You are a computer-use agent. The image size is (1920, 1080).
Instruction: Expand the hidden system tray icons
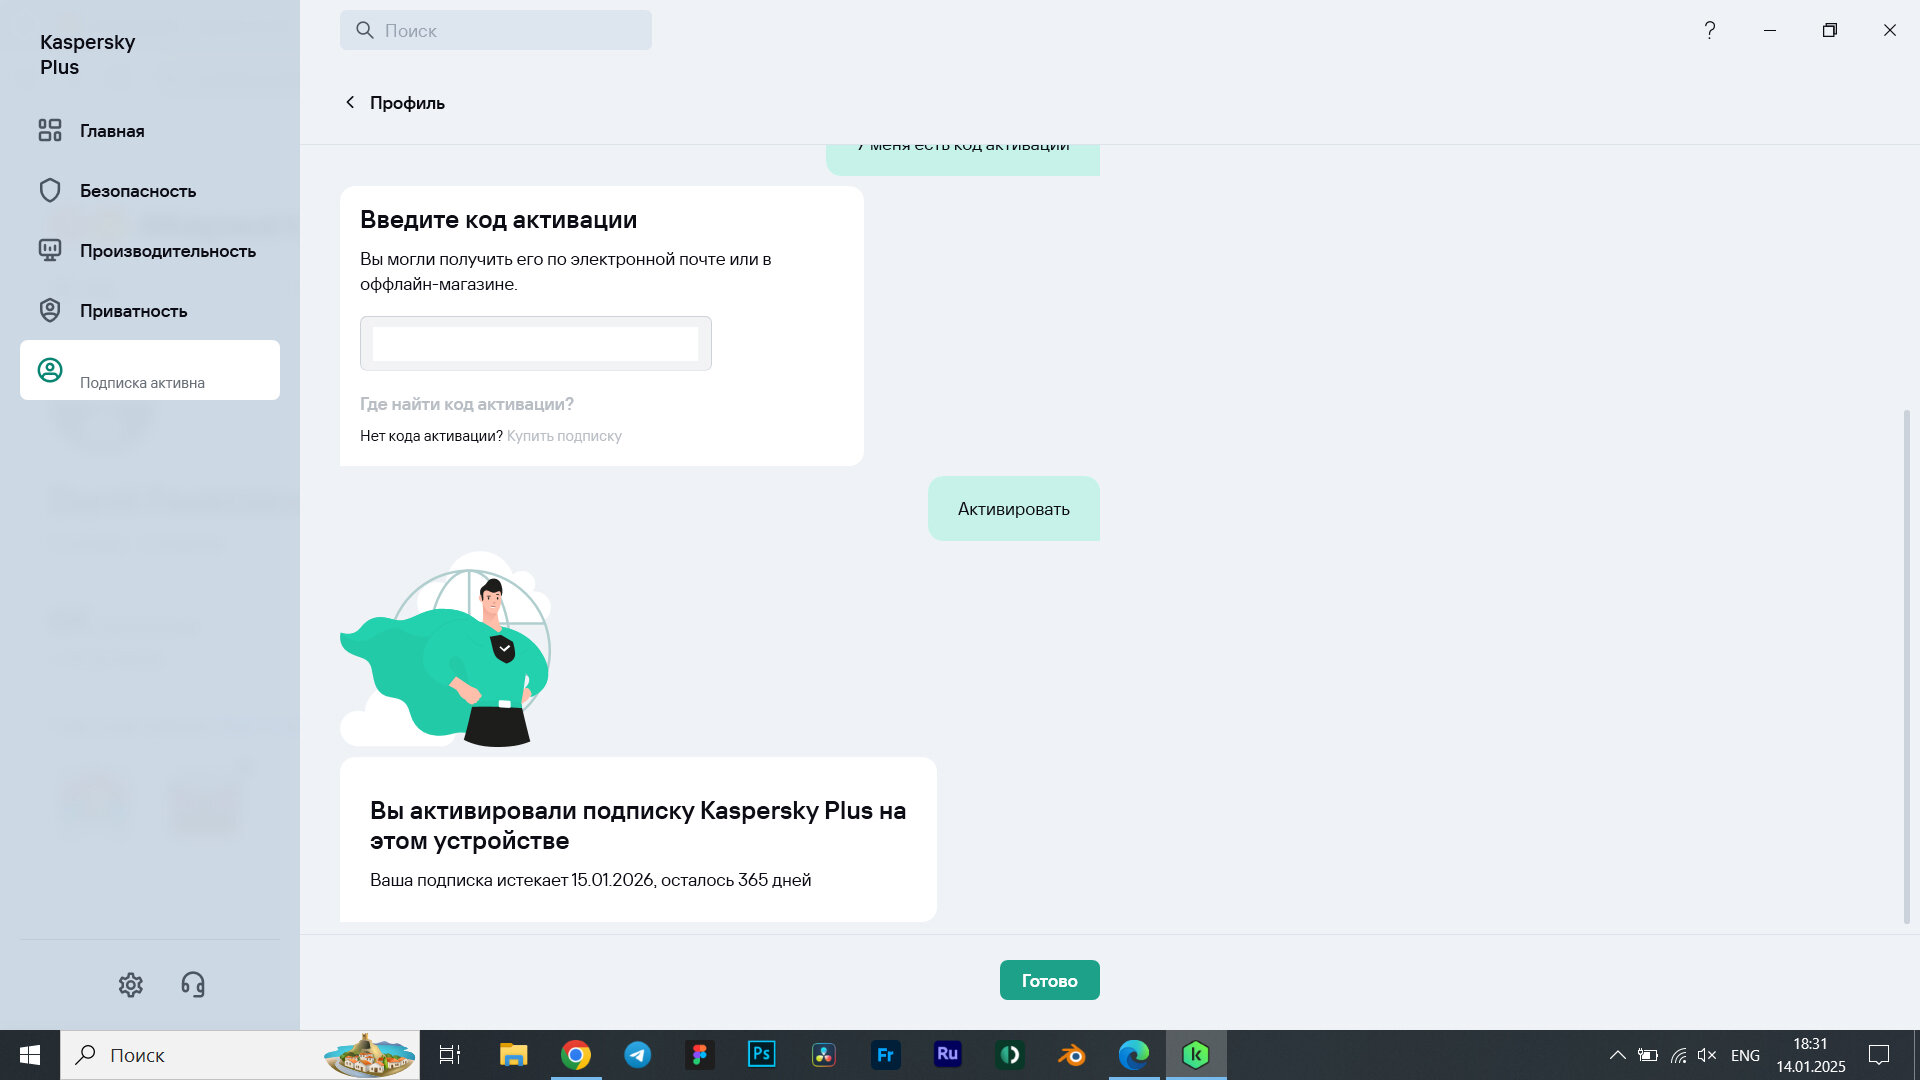(1617, 1055)
